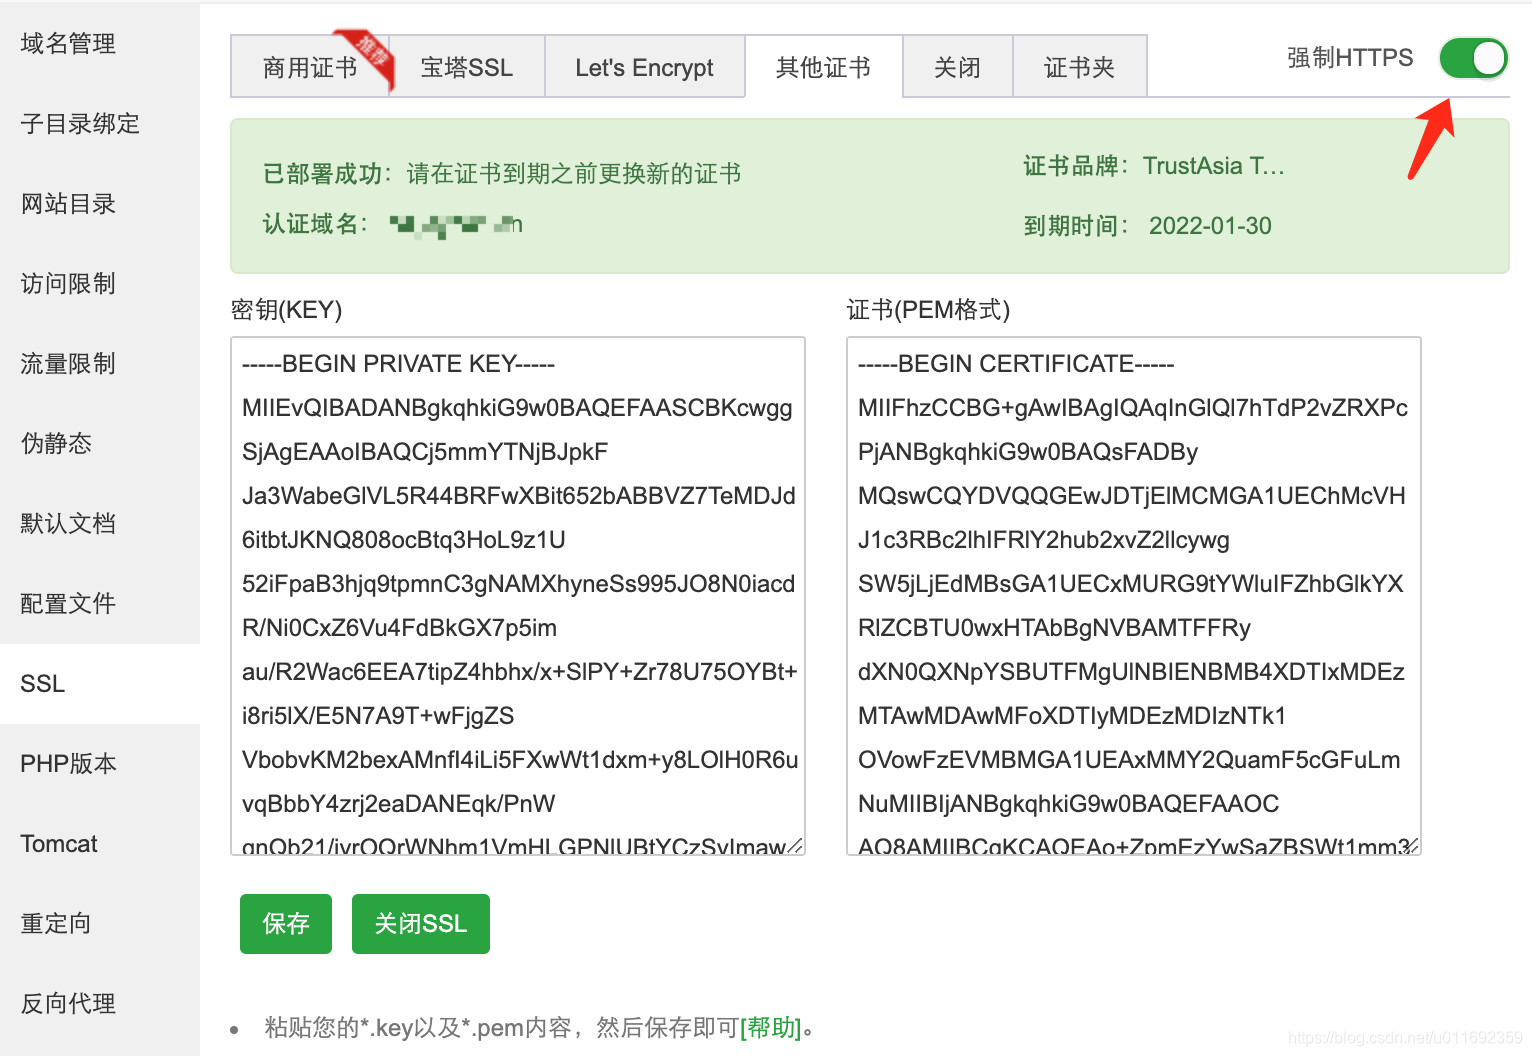
Task: Open the 宝塔SSL tab
Action: click(467, 66)
